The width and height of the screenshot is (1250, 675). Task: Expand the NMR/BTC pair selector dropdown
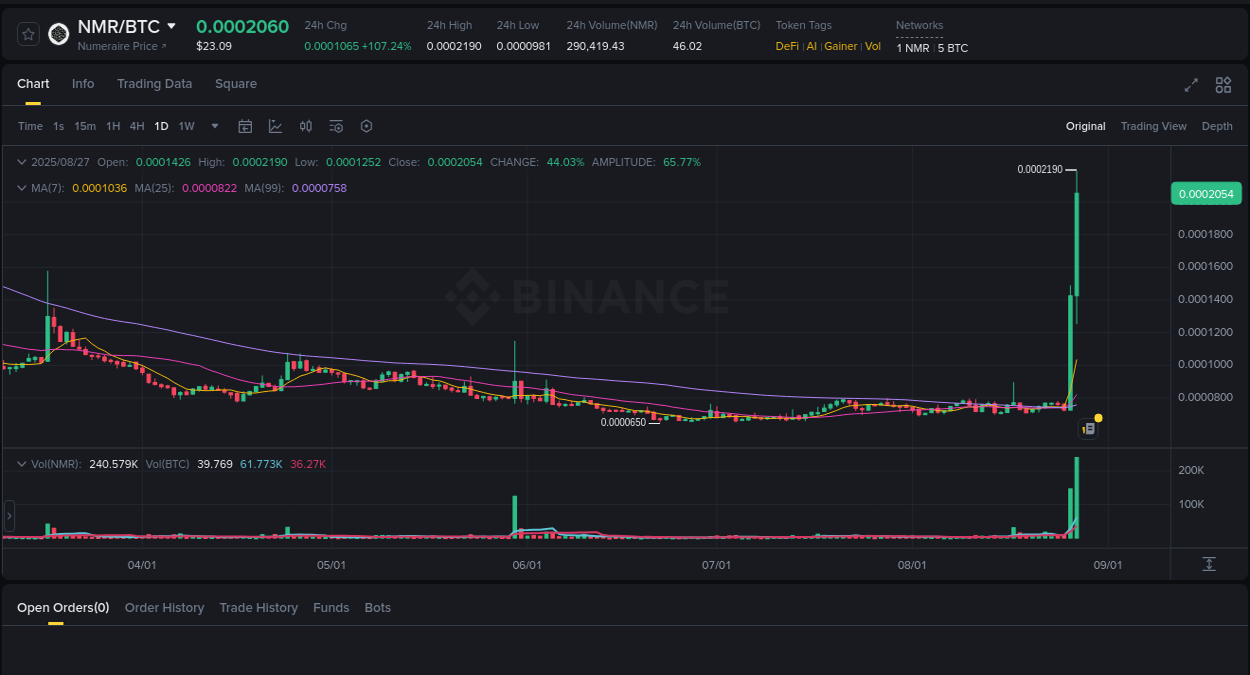coord(172,27)
